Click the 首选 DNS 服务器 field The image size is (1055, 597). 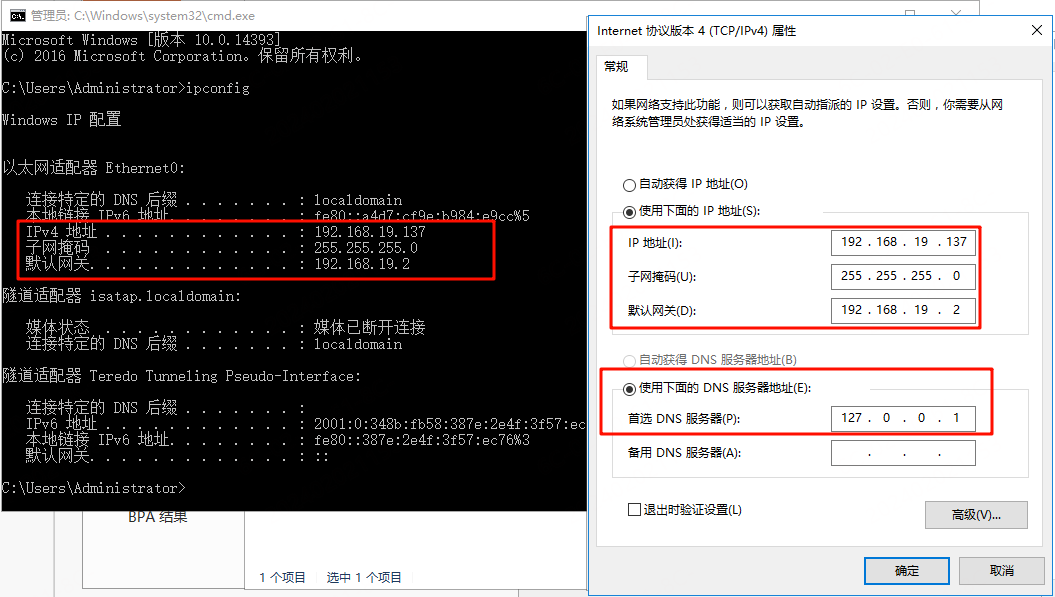(903, 418)
